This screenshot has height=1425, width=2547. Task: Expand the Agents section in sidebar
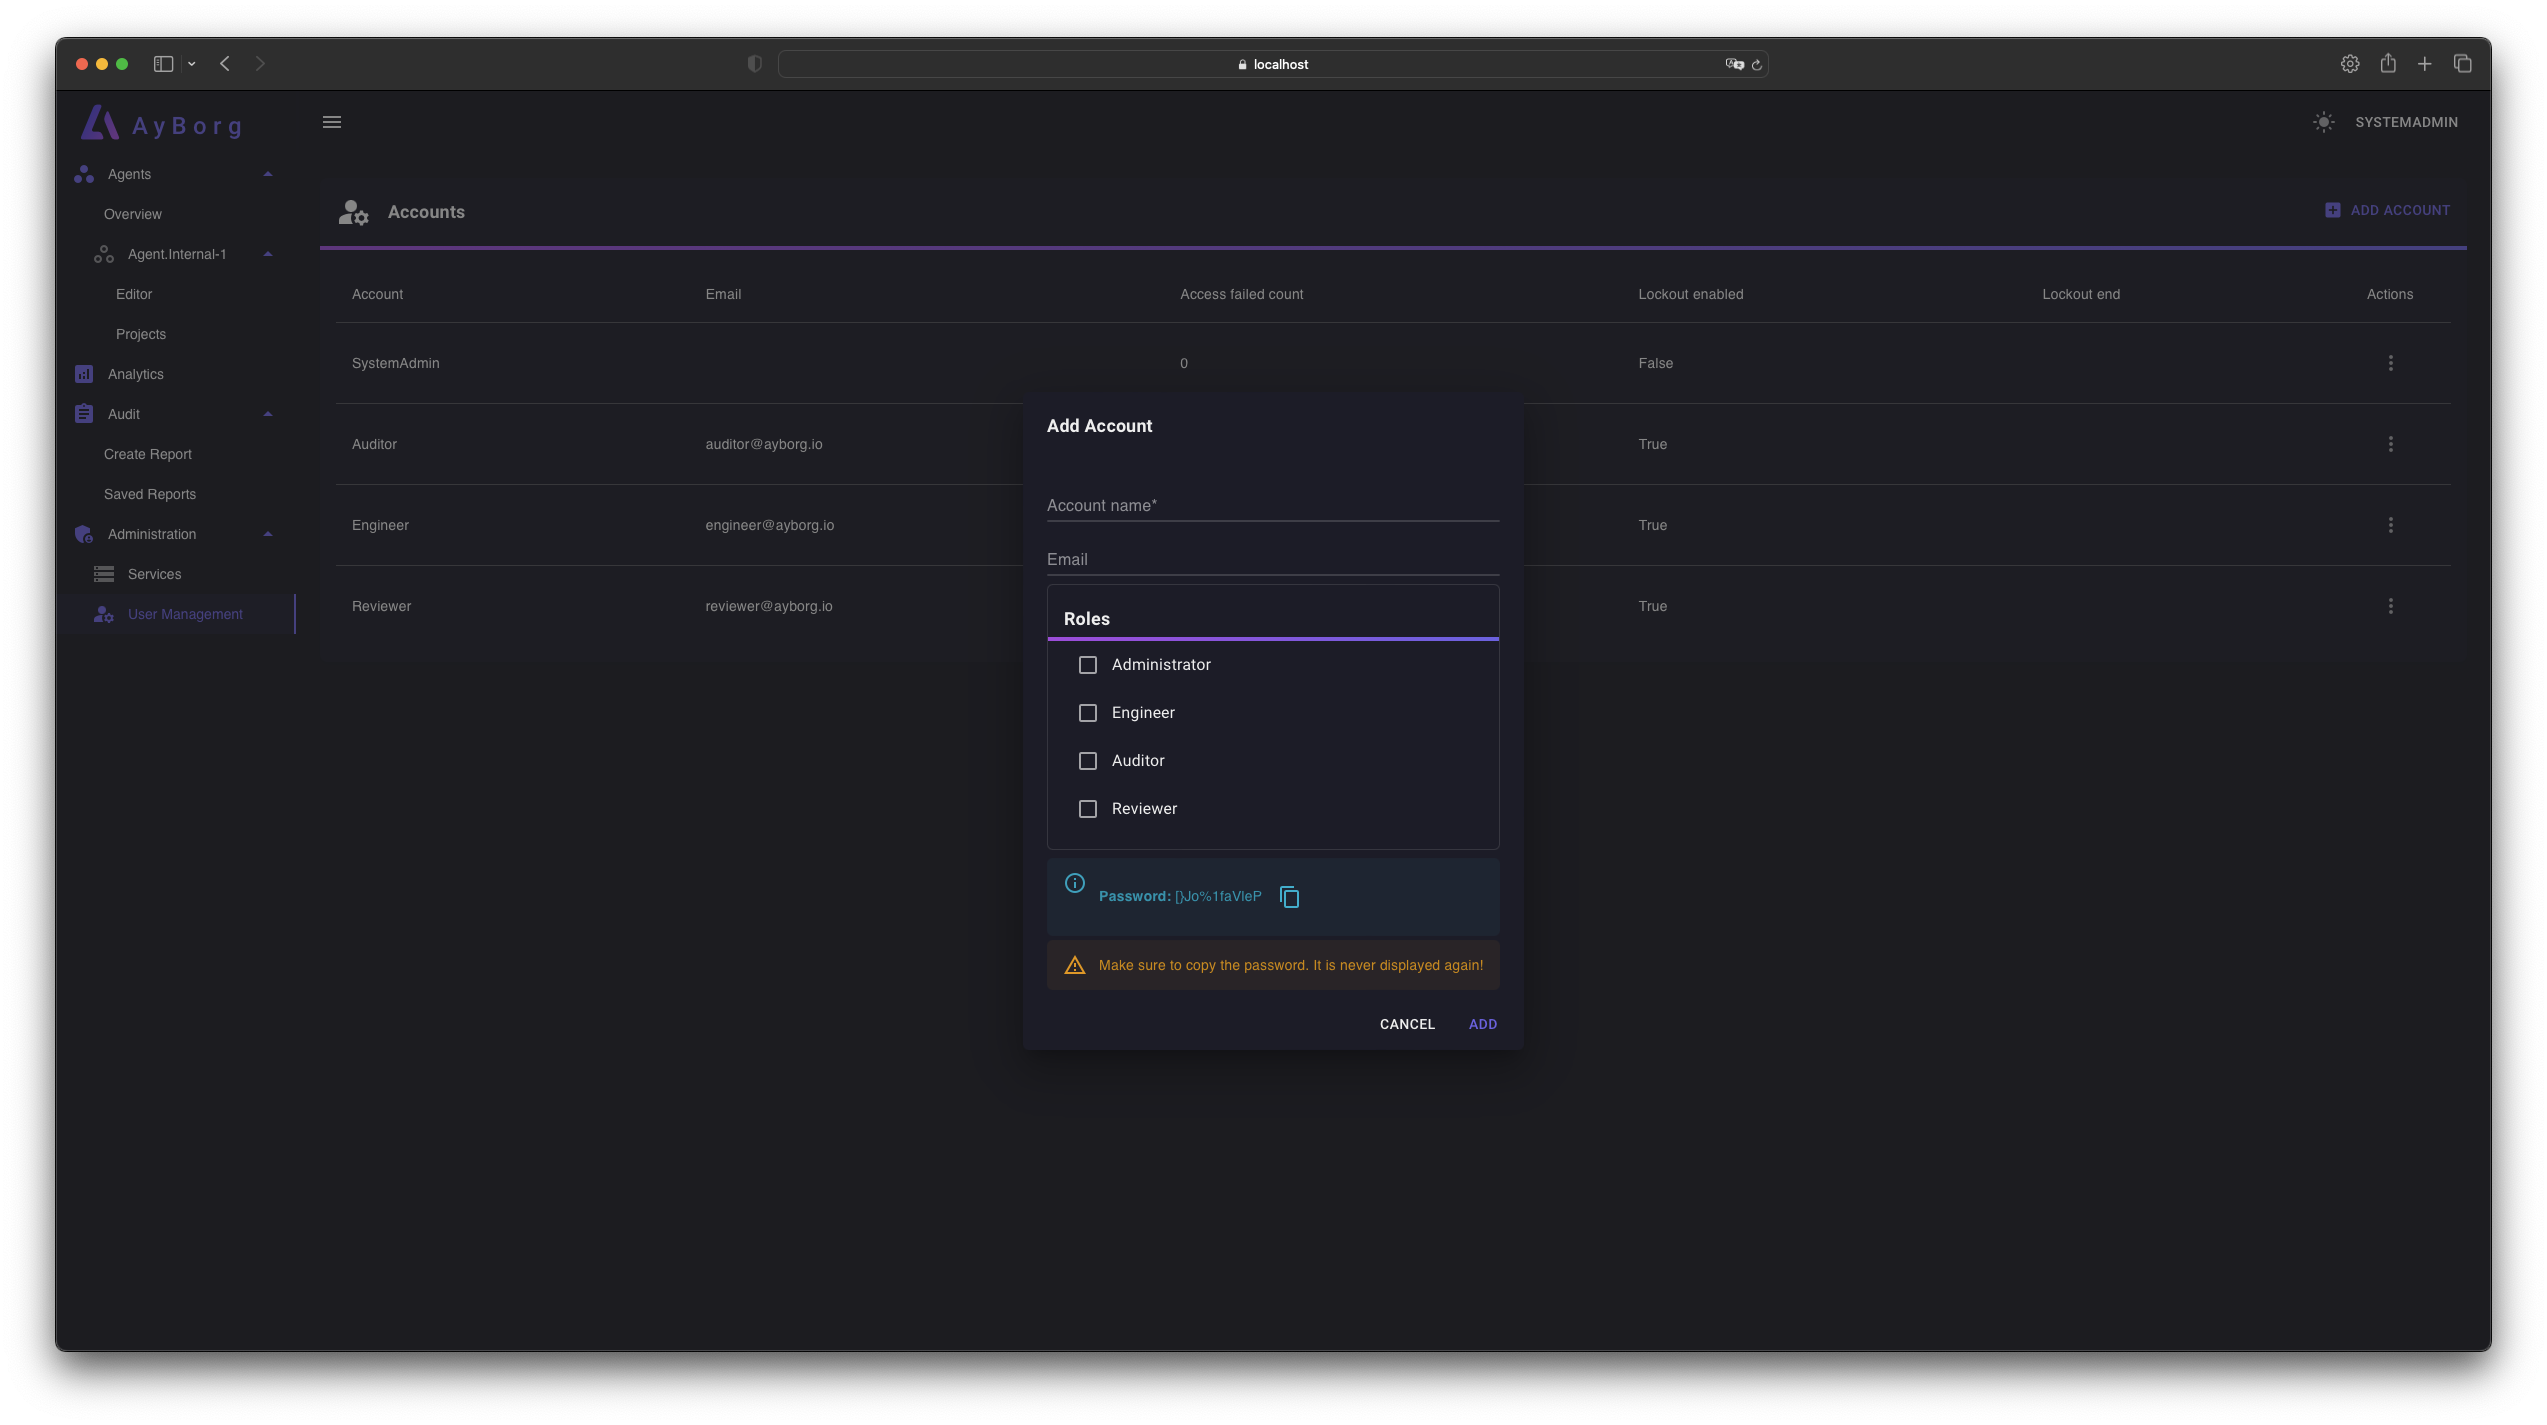[266, 175]
